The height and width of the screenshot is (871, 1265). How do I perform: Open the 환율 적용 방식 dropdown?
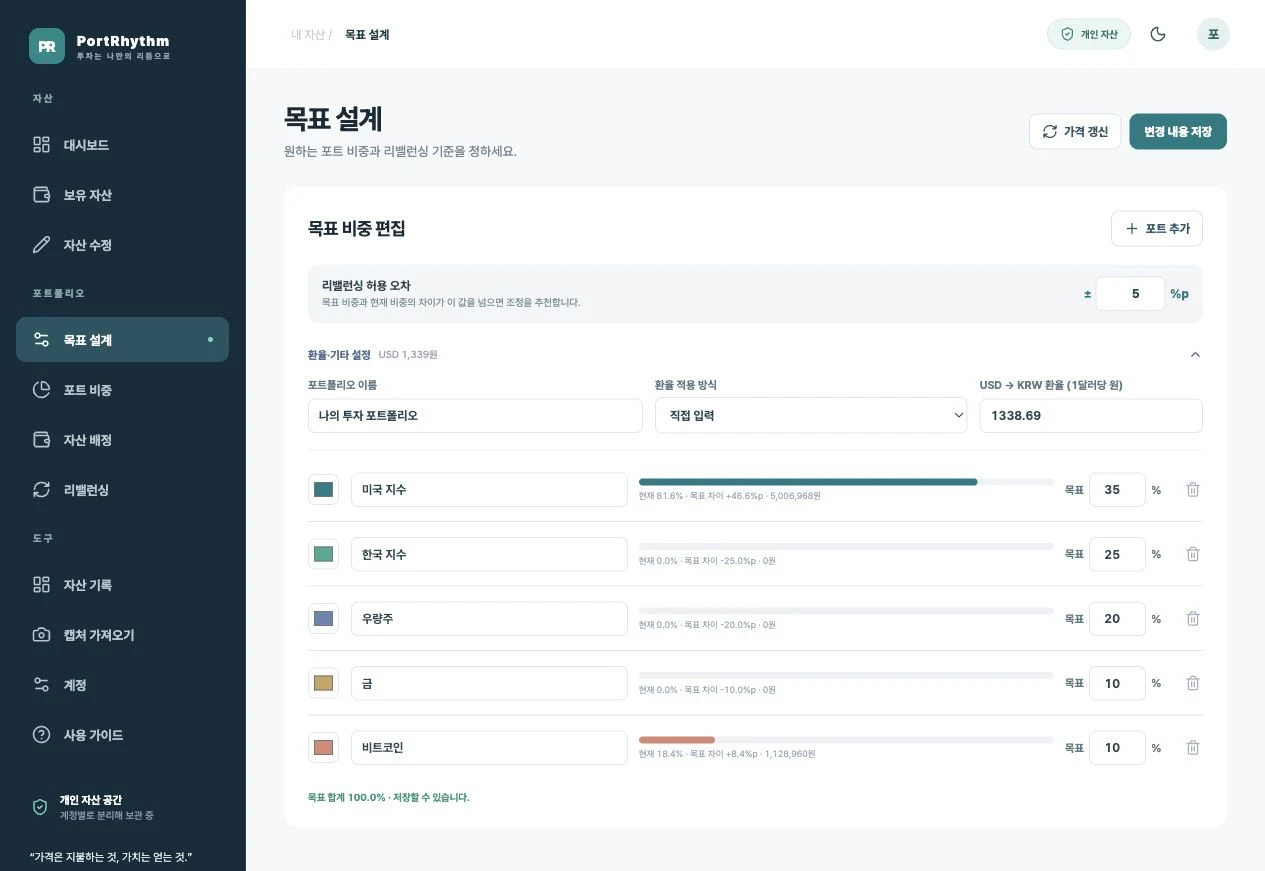click(x=811, y=416)
